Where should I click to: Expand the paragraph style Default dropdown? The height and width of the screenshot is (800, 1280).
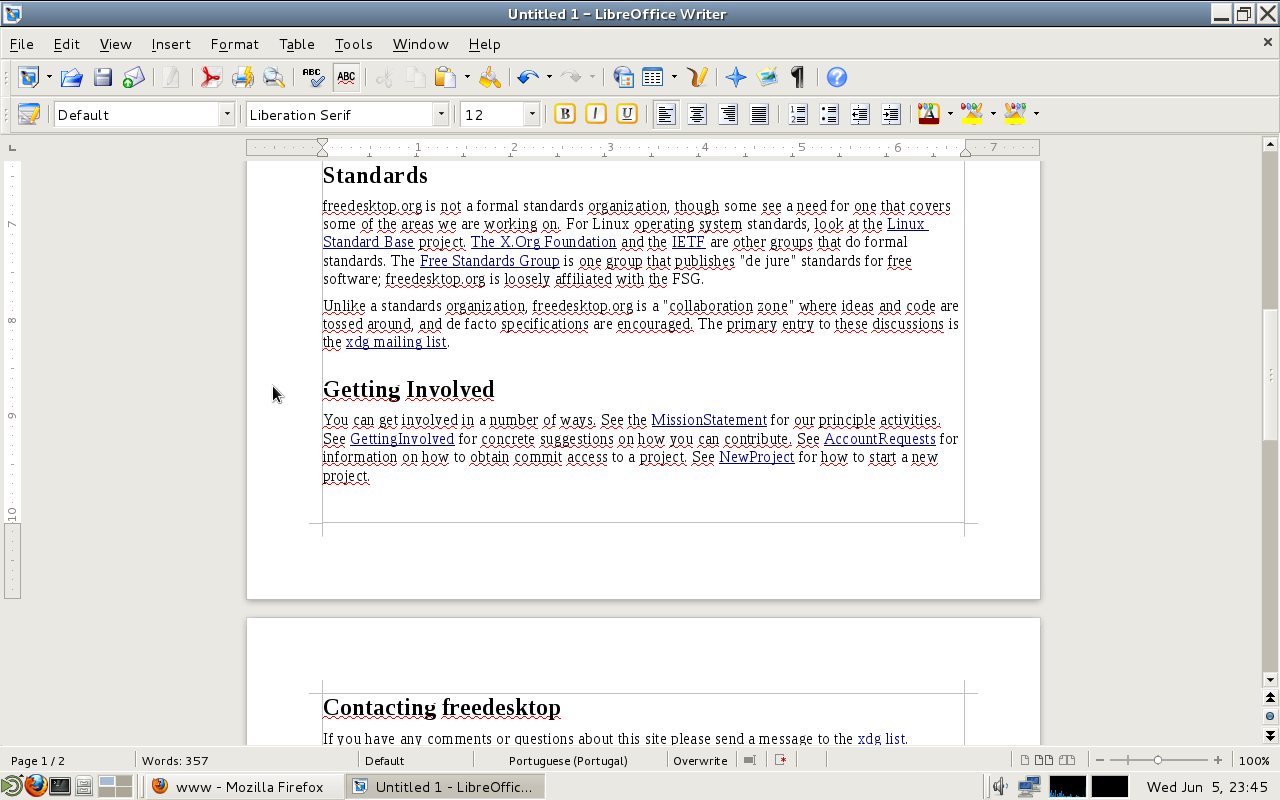(227, 114)
